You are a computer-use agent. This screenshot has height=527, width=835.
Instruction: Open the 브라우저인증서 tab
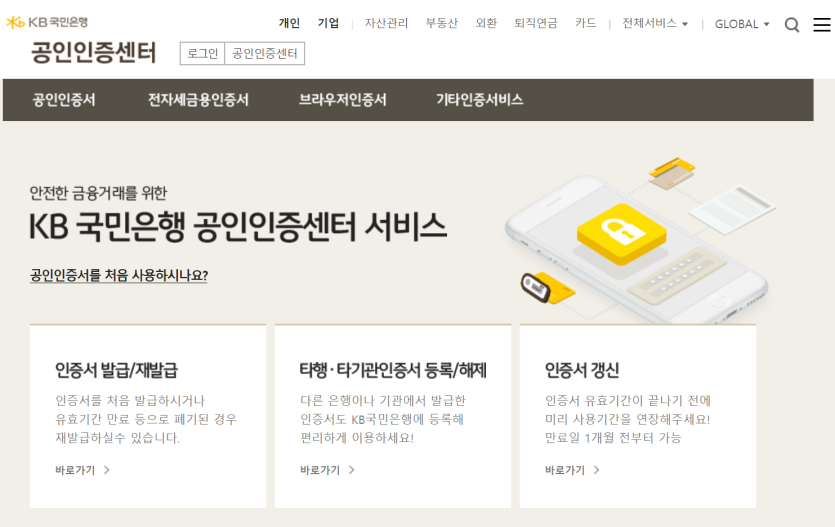click(x=342, y=100)
